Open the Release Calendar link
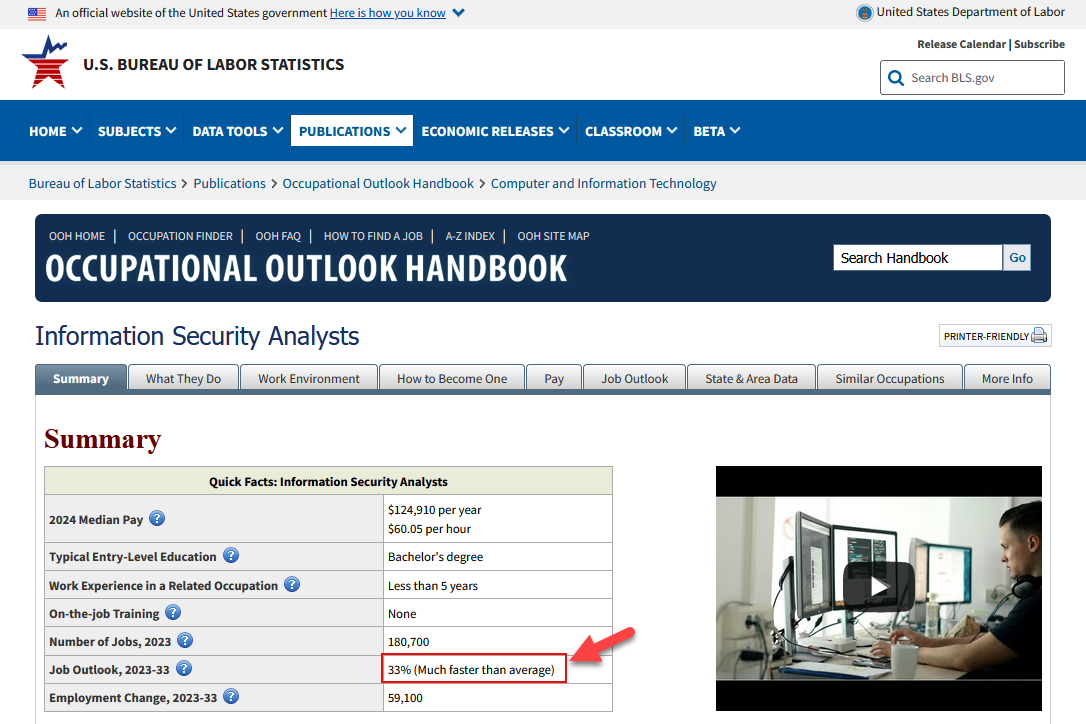This screenshot has height=724, width=1086. click(961, 44)
